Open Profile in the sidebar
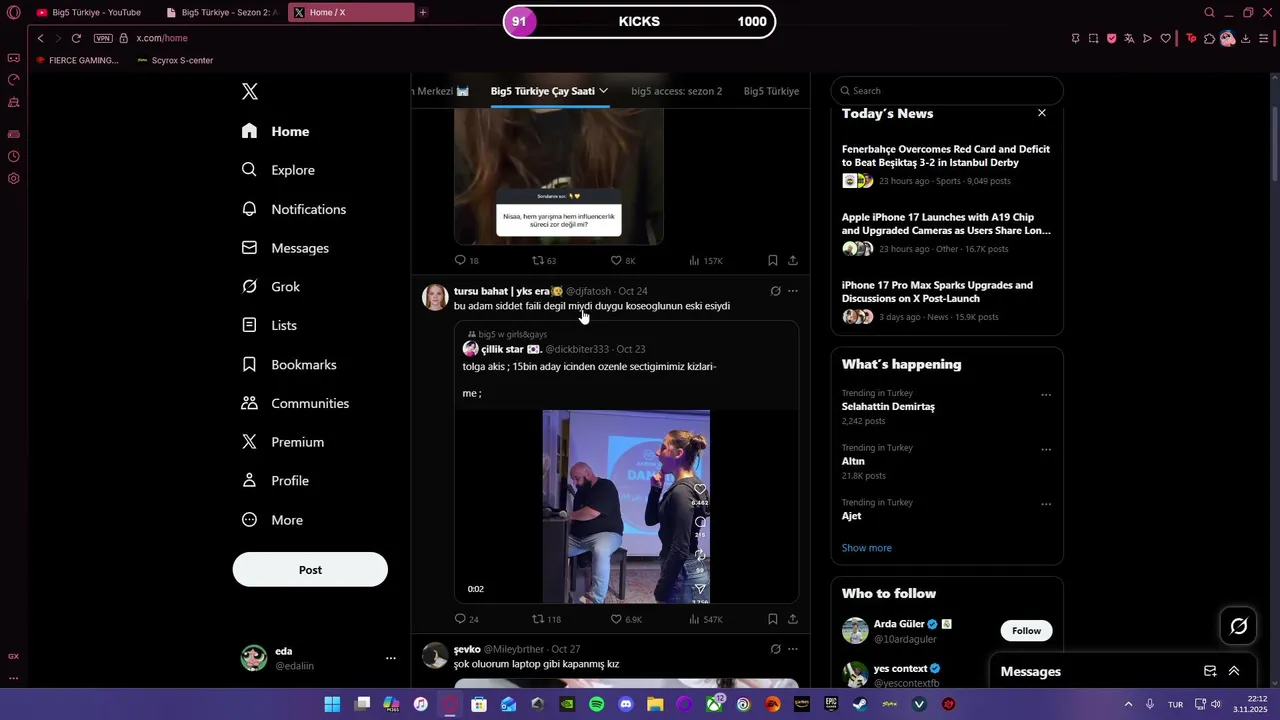This screenshot has height=720, width=1280. tap(276, 481)
